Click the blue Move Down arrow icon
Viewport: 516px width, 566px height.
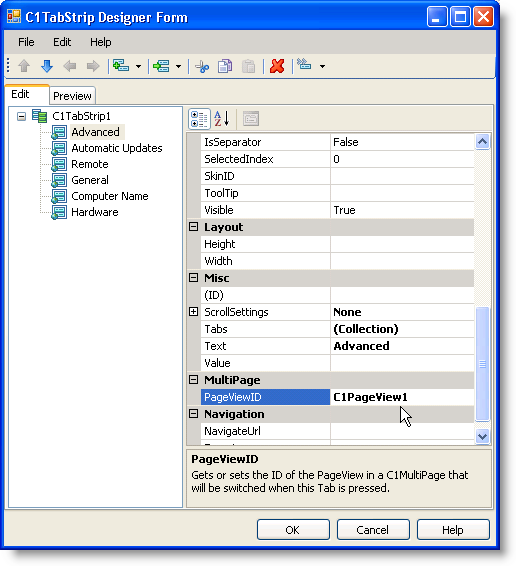(x=47, y=66)
